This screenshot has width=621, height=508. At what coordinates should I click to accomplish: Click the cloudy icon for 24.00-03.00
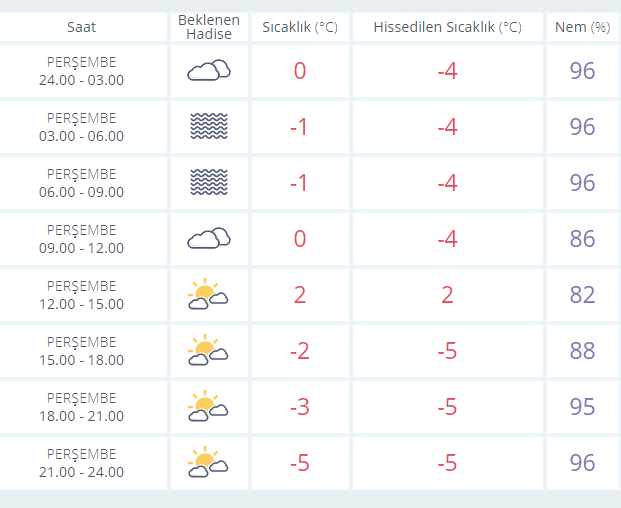(208, 70)
